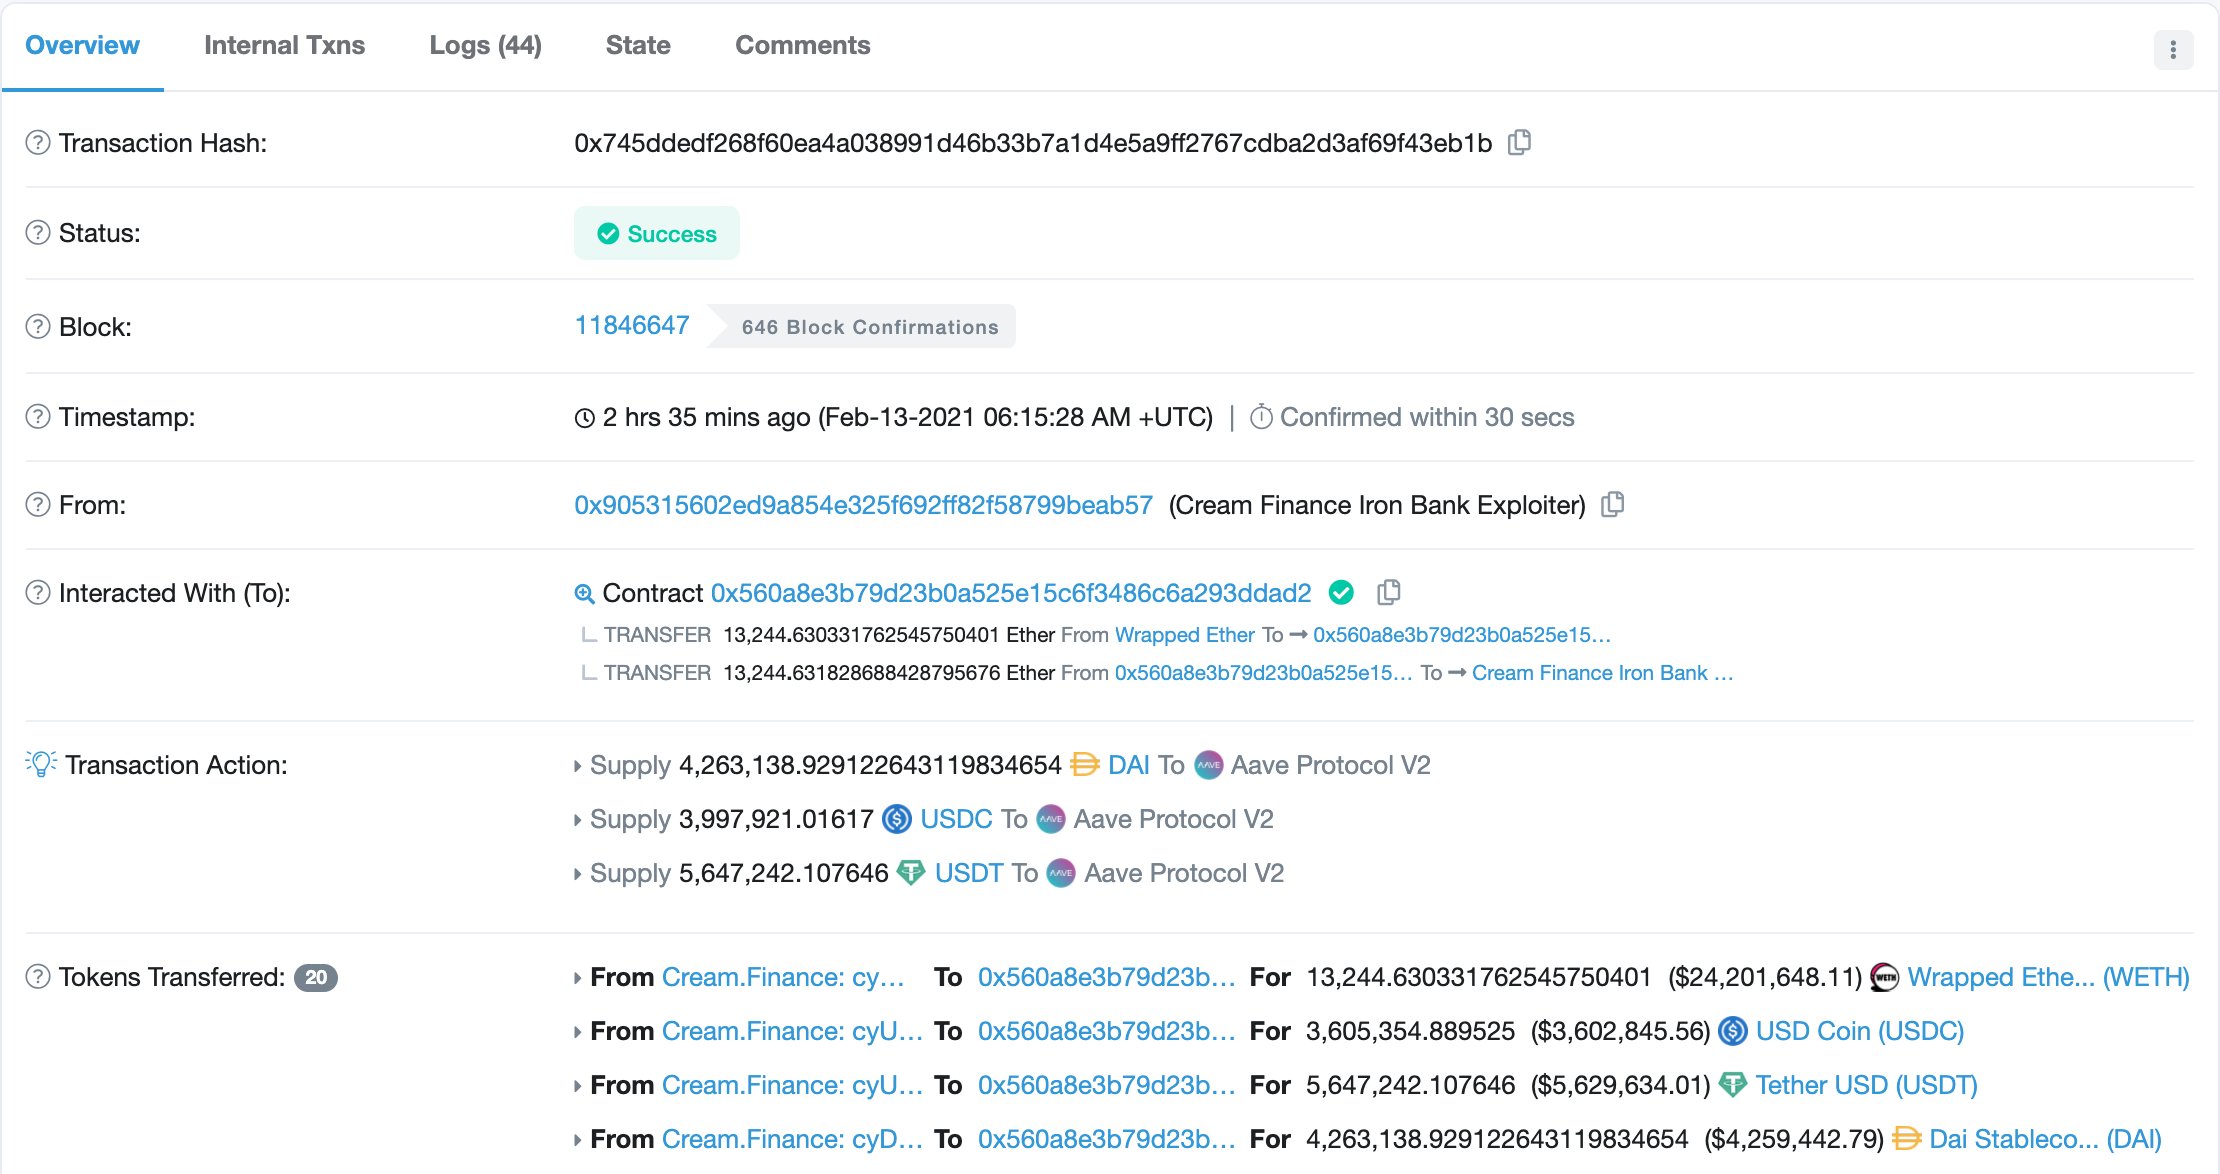Copy the transaction hash to clipboard
Image resolution: width=2220 pixels, height=1174 pixels.
tap(1519, 143)
